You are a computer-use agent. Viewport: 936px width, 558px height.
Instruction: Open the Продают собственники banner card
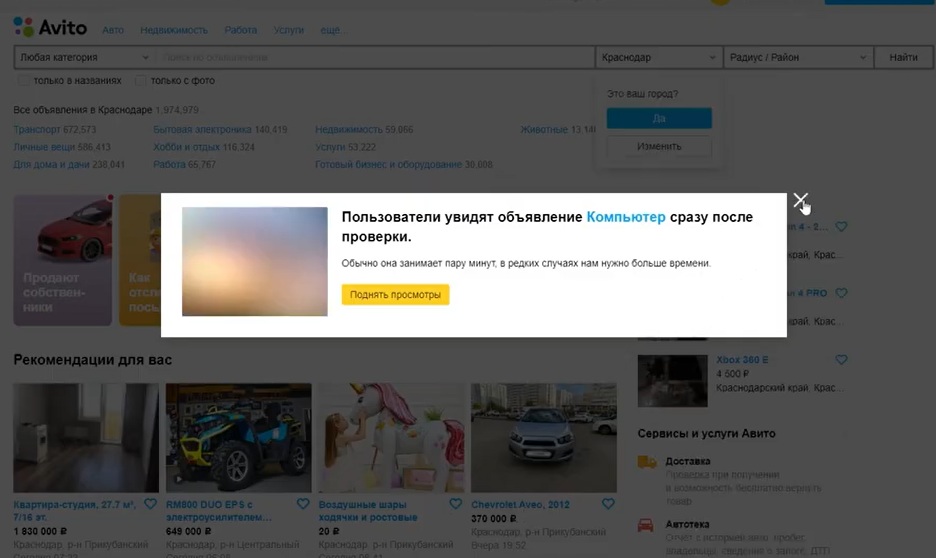point(63,260)
